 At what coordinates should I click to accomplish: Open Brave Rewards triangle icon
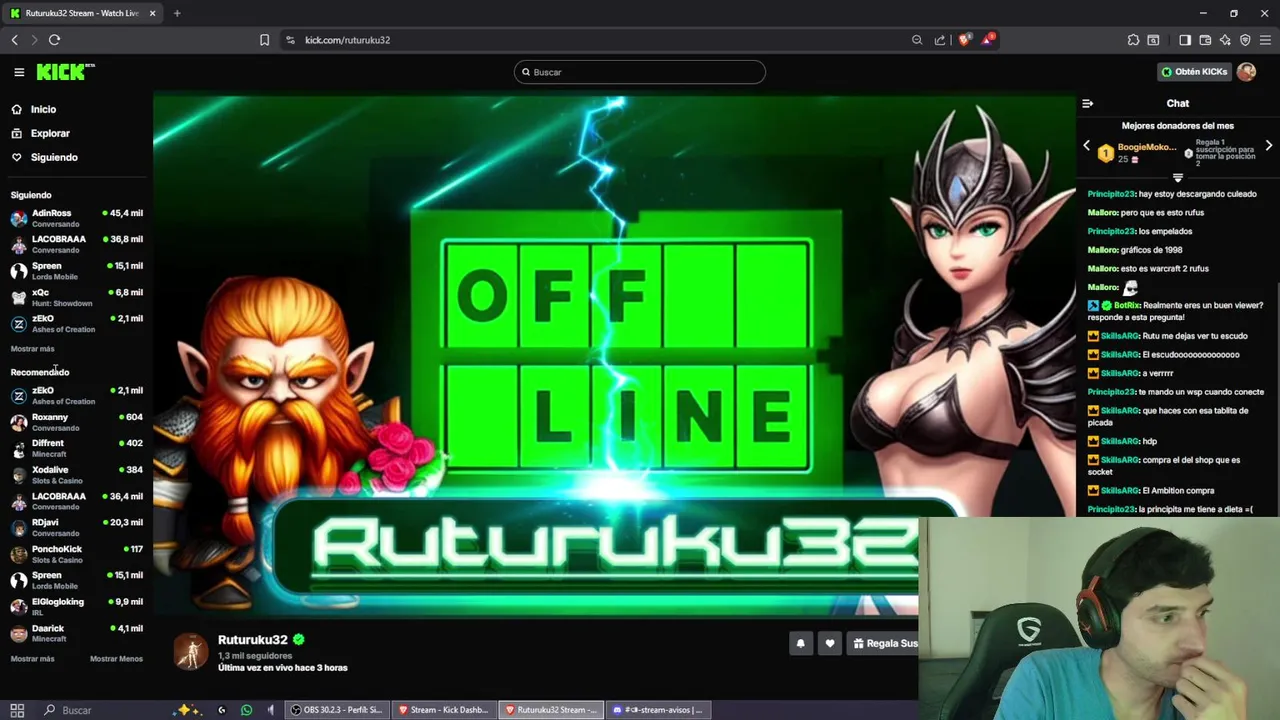coord(988,39)
